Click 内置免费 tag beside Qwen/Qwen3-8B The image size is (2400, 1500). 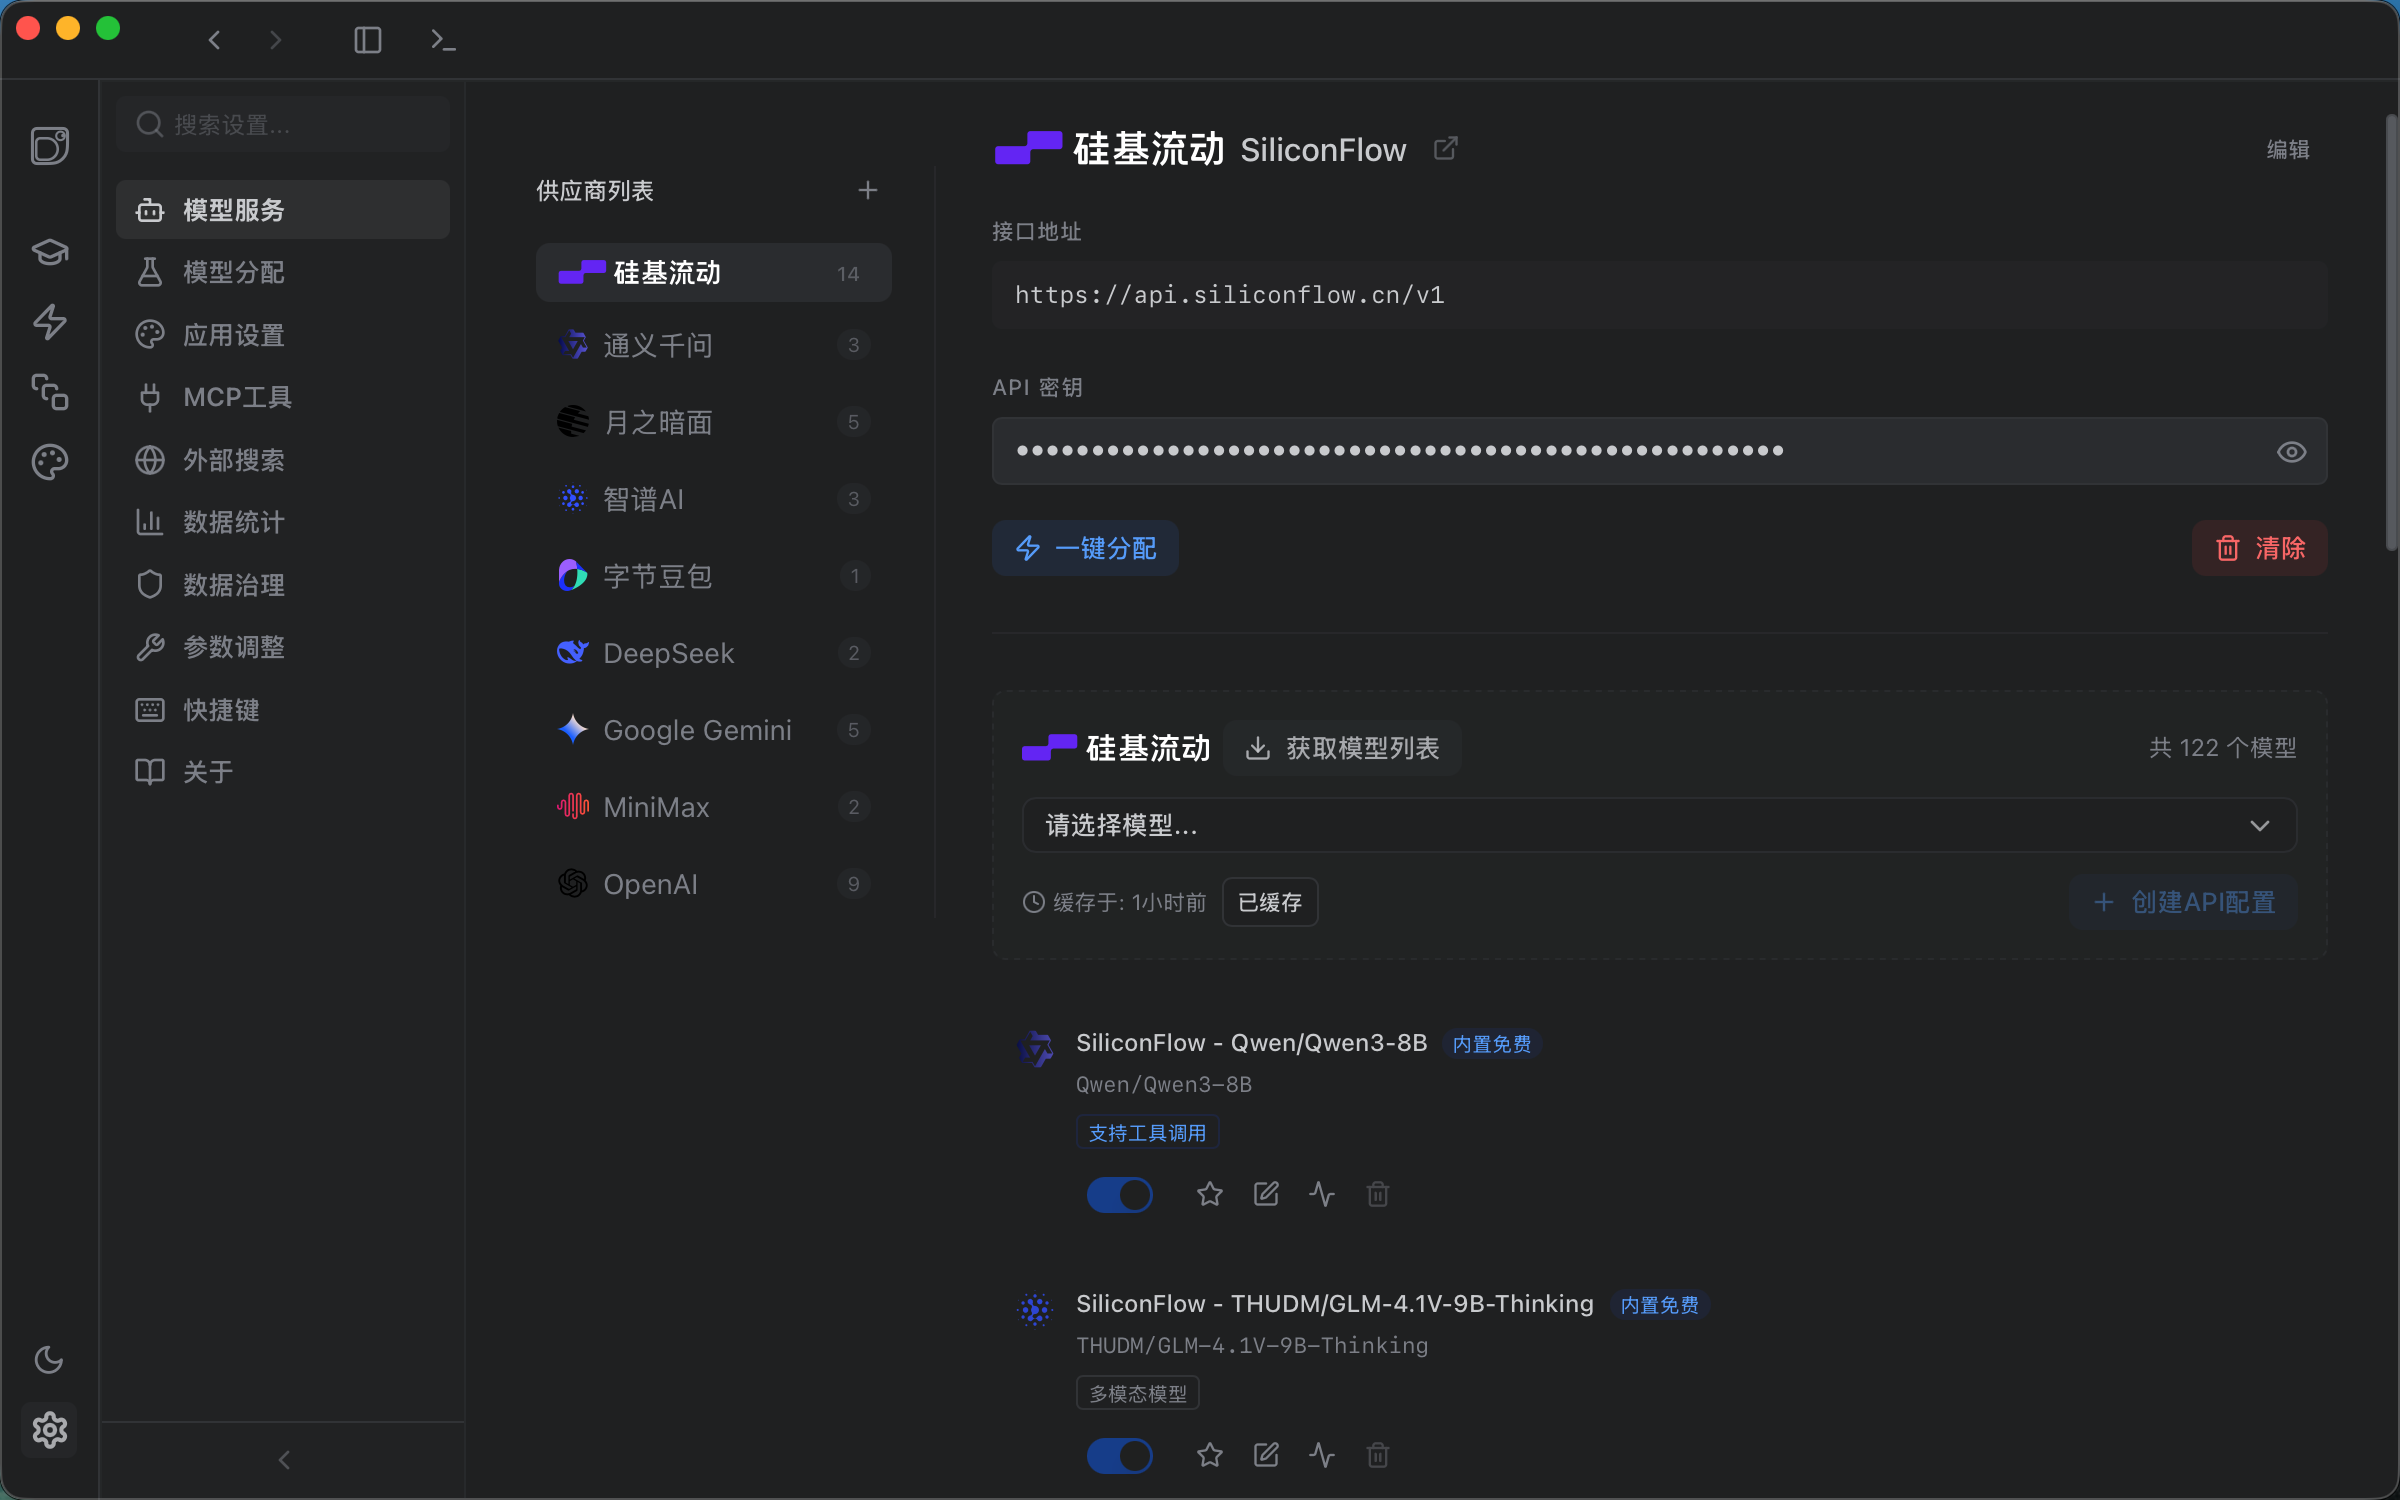click(x=1491, y=1044)
